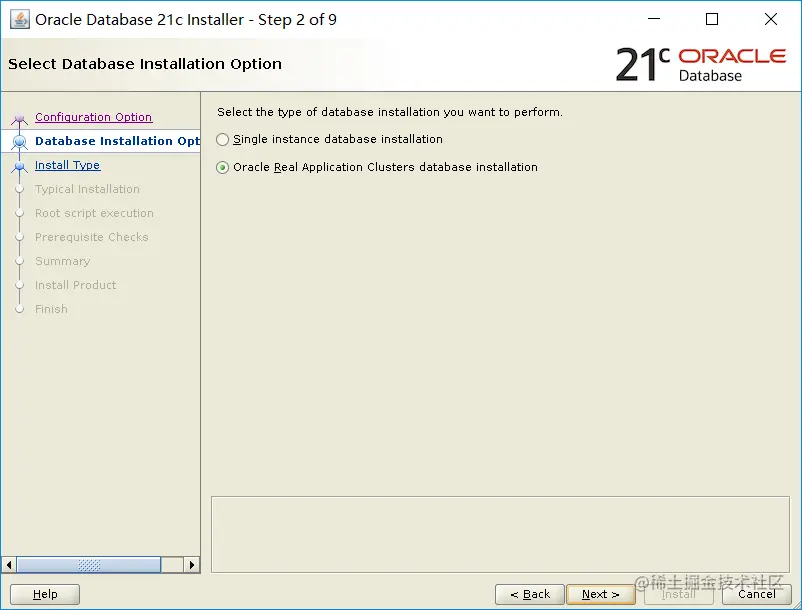
Task: Click the Install Product step text
Action: (75, 285)
